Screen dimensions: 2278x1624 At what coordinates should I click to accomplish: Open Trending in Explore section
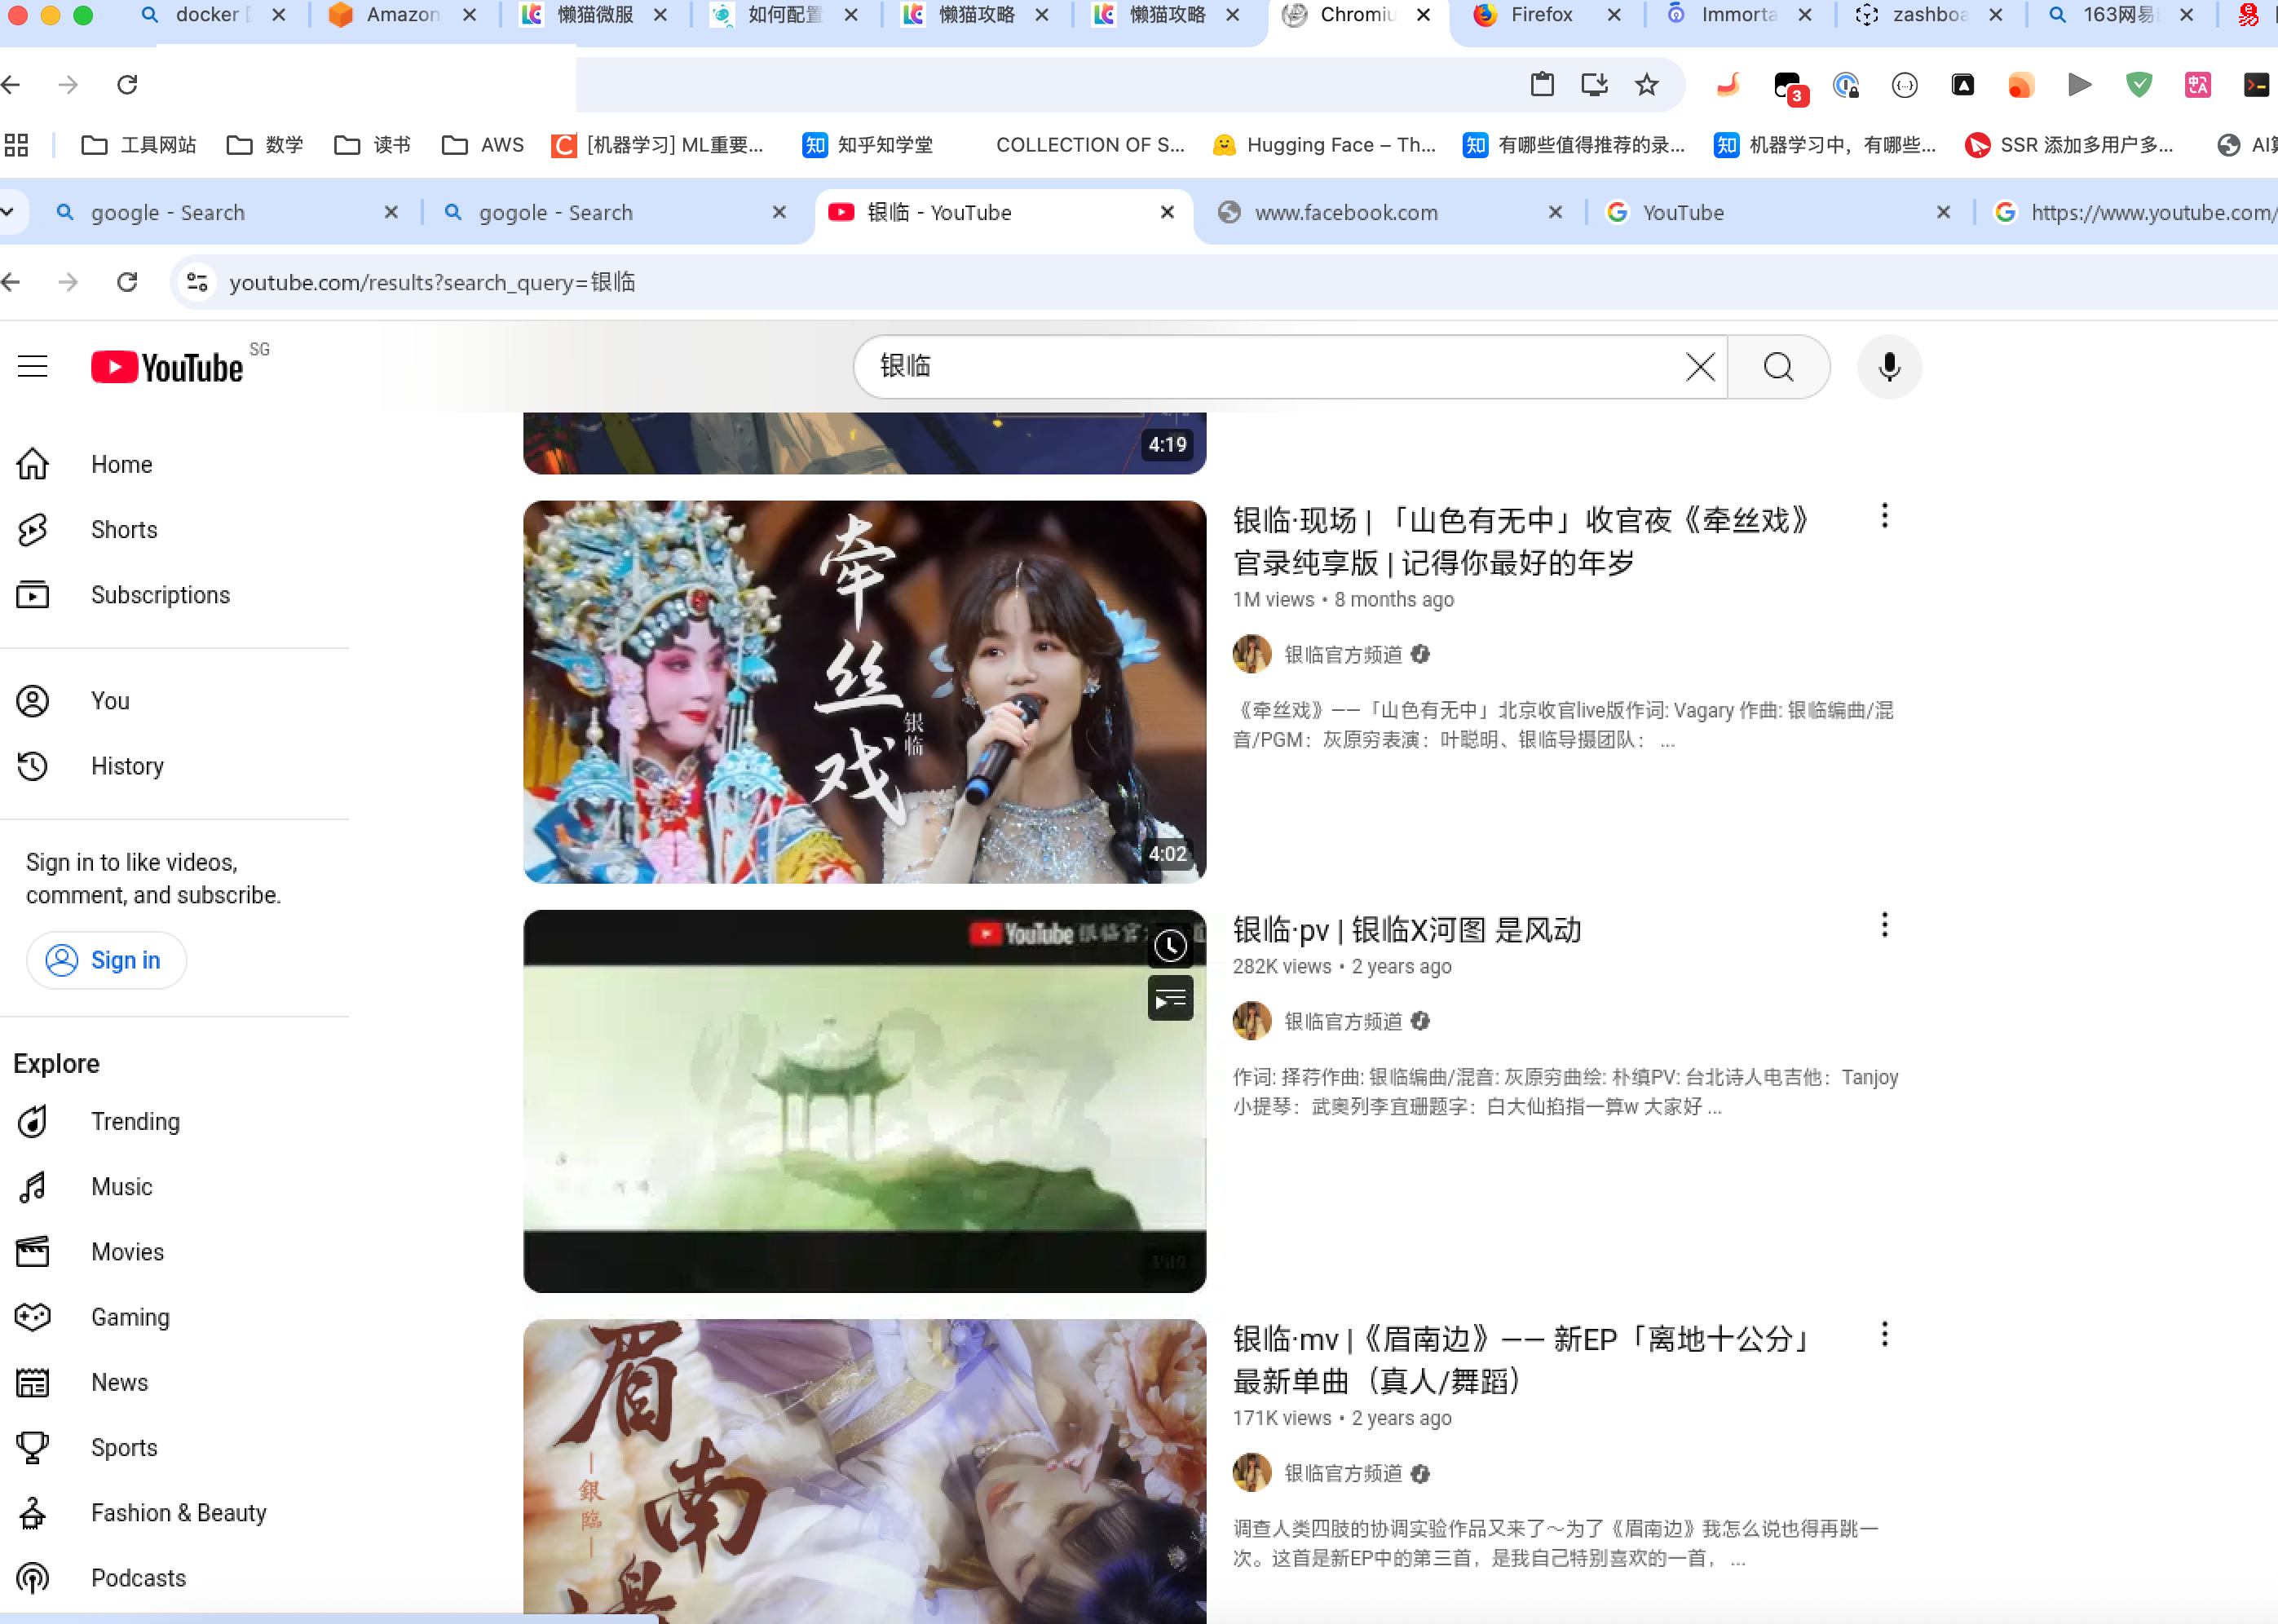(x=135, y=1121)
